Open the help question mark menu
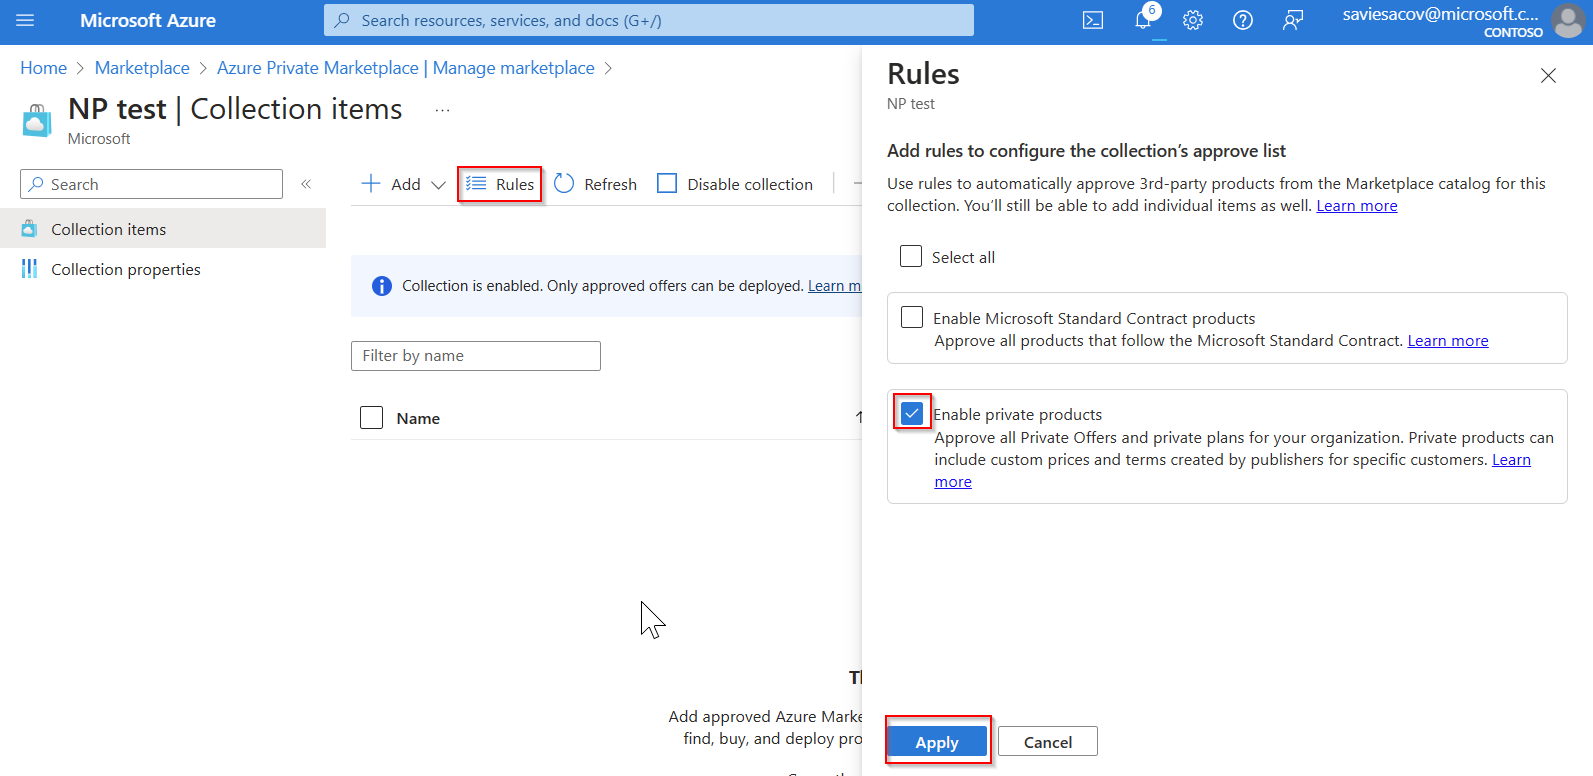This screenshot has height=776, width=1593. click(1243, 21)
